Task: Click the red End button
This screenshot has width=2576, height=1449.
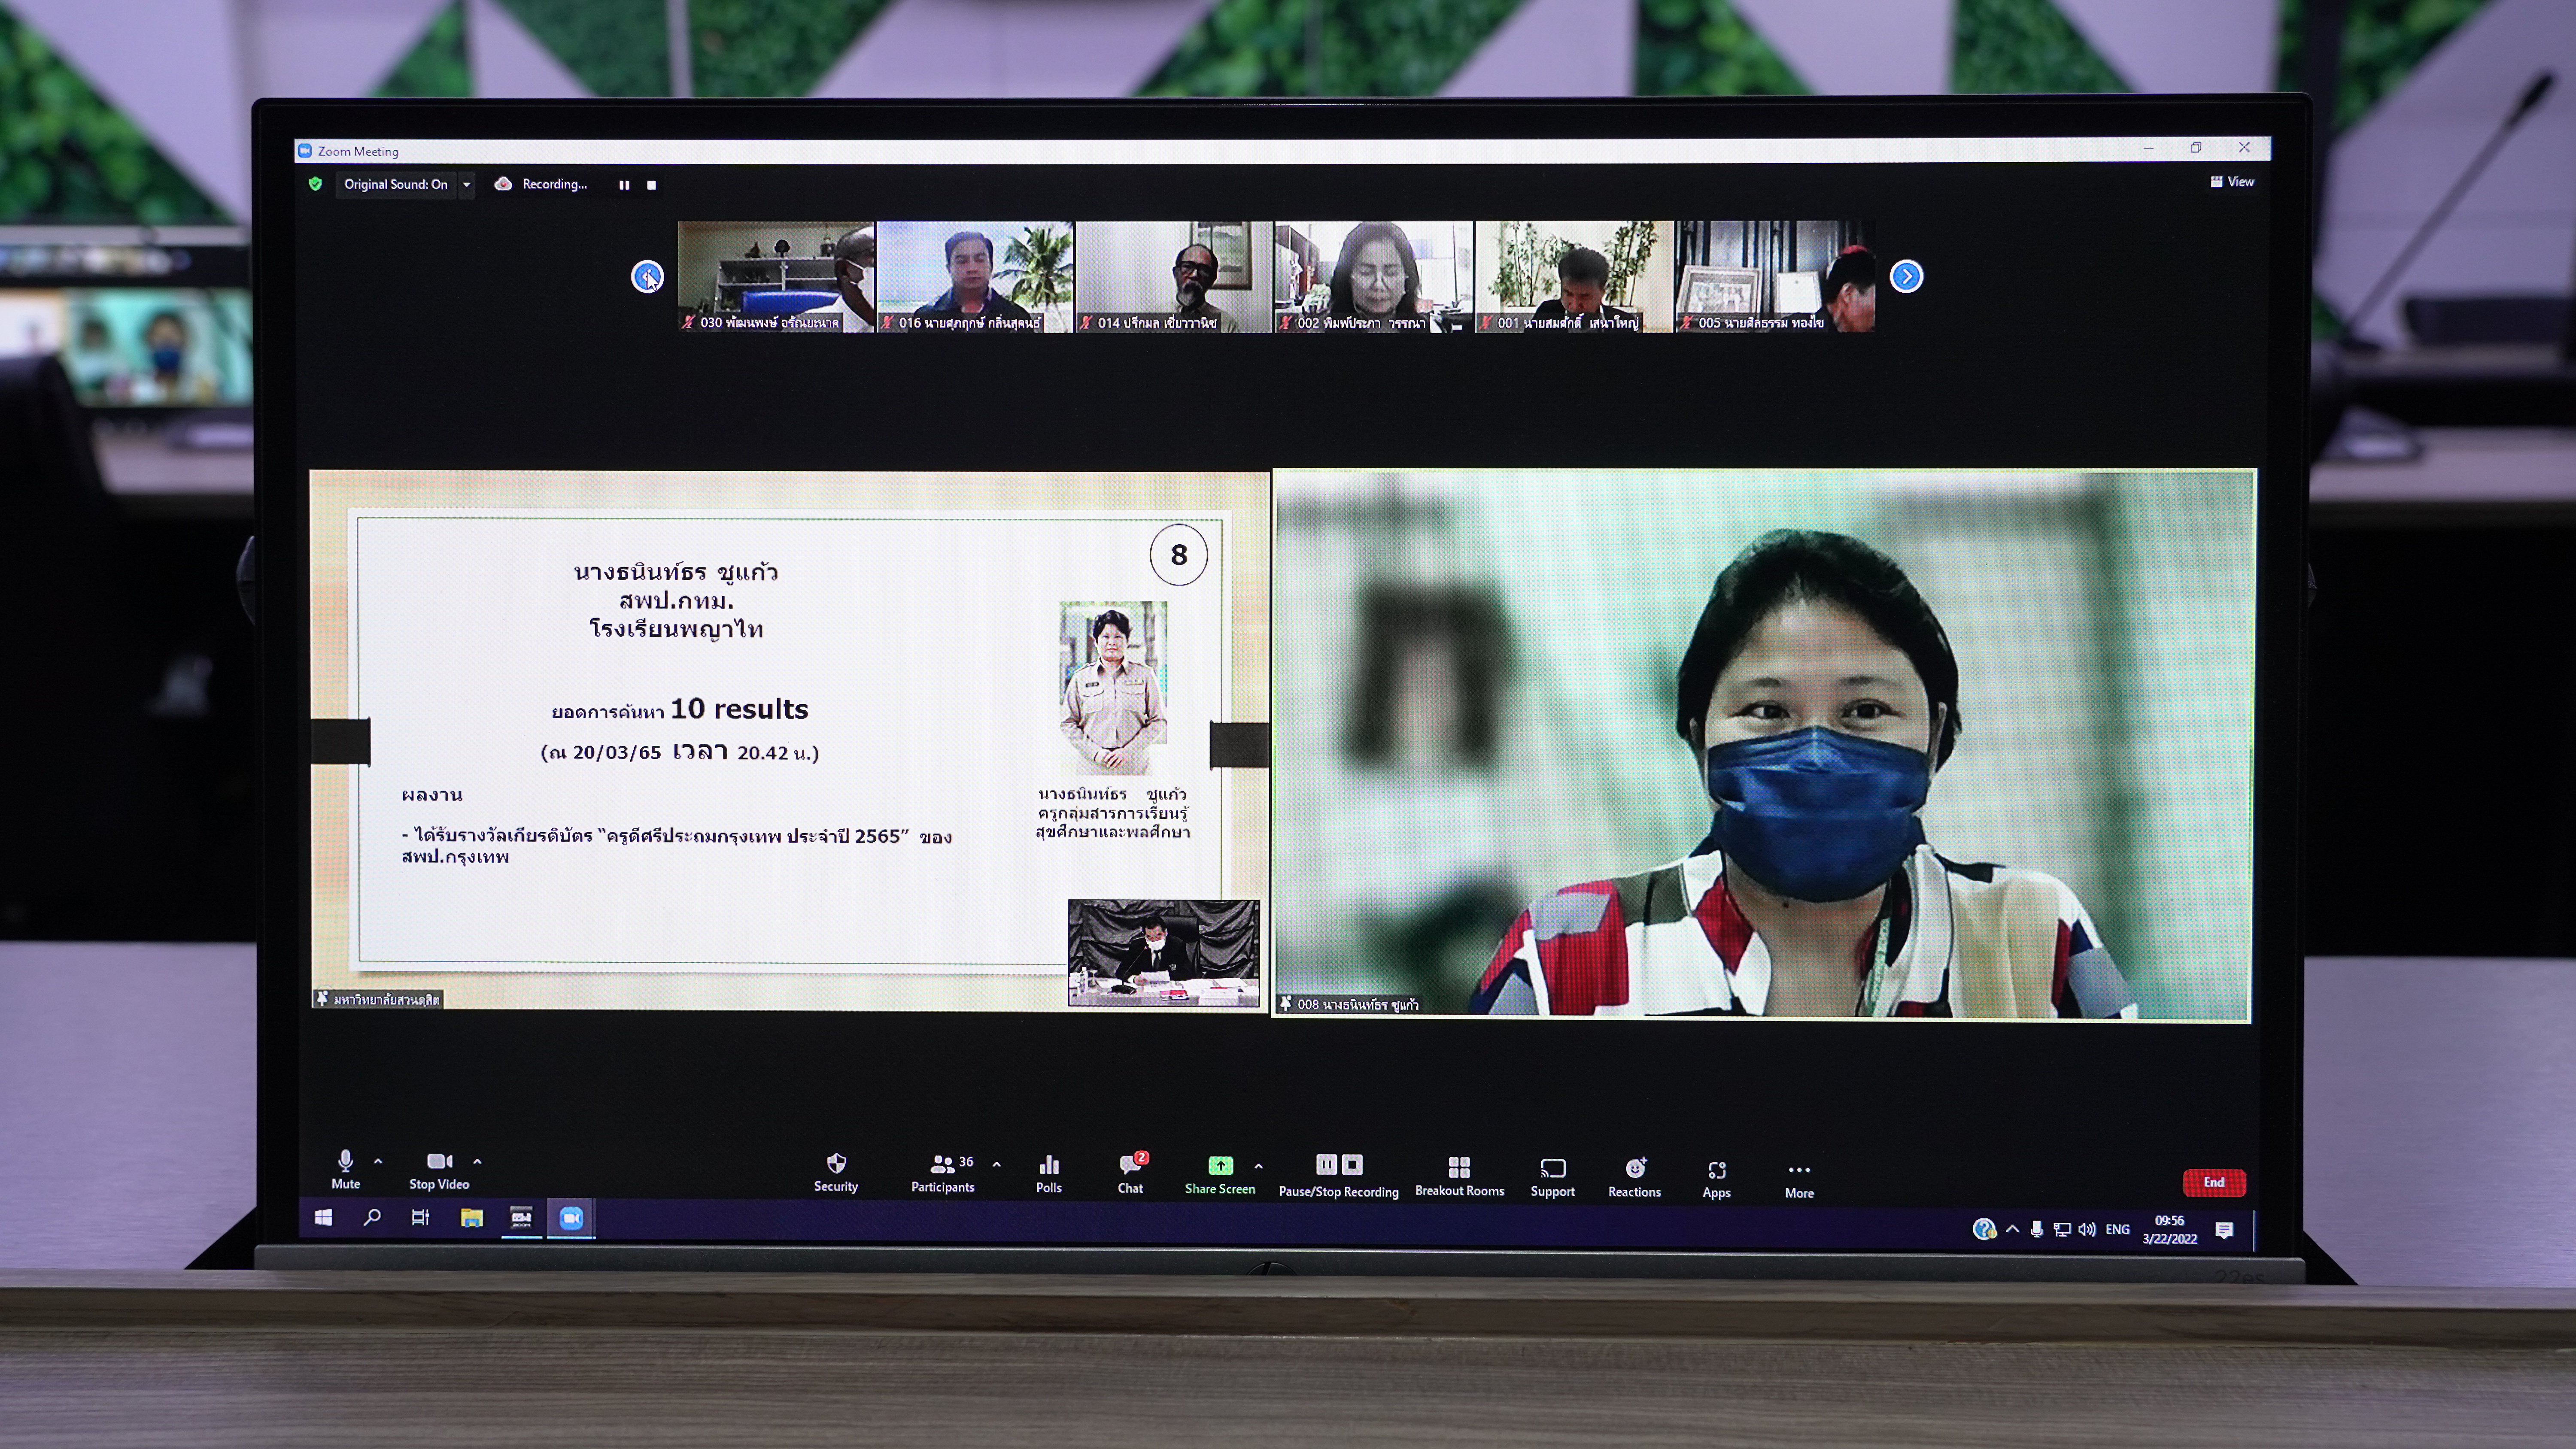Action: click(x=2213, y=1182)
